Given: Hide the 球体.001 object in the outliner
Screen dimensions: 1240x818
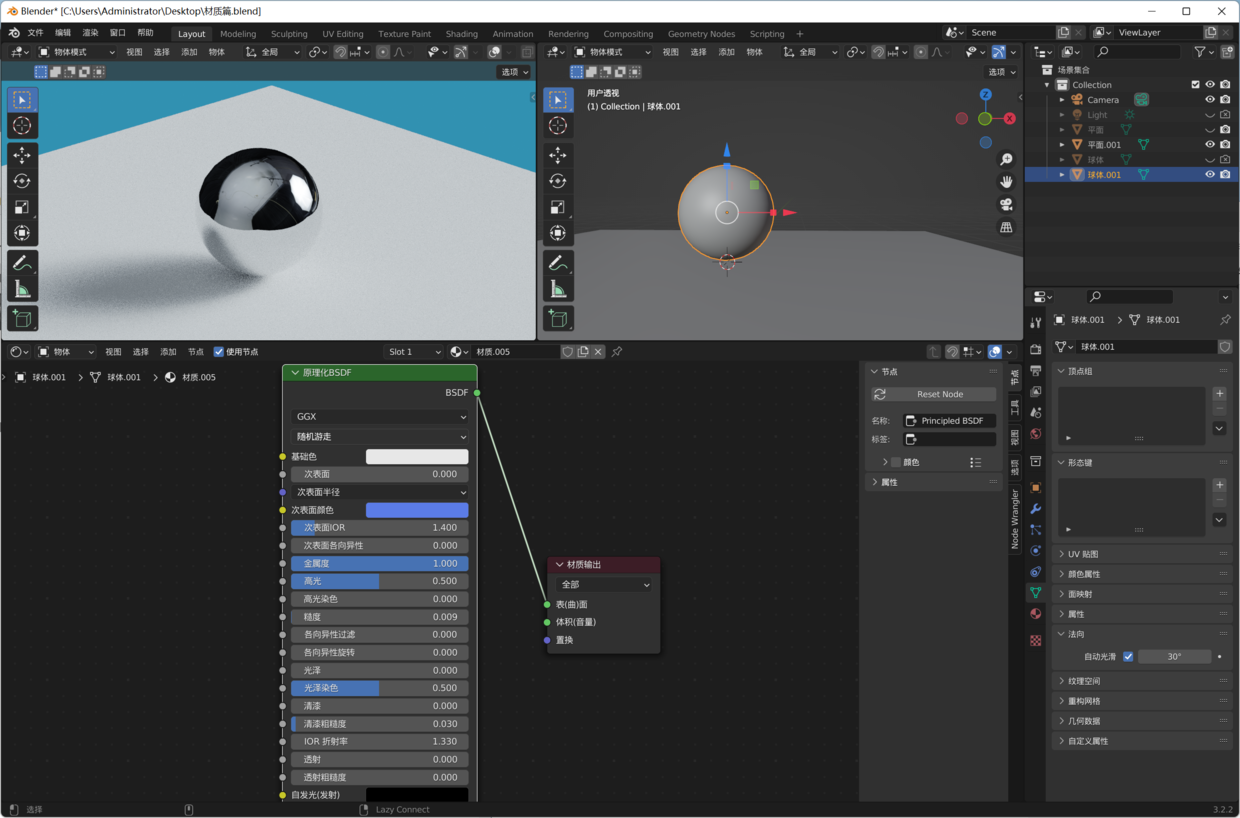Looking at the screenshot, I should pyautogui.click(x=1210, y=174).
